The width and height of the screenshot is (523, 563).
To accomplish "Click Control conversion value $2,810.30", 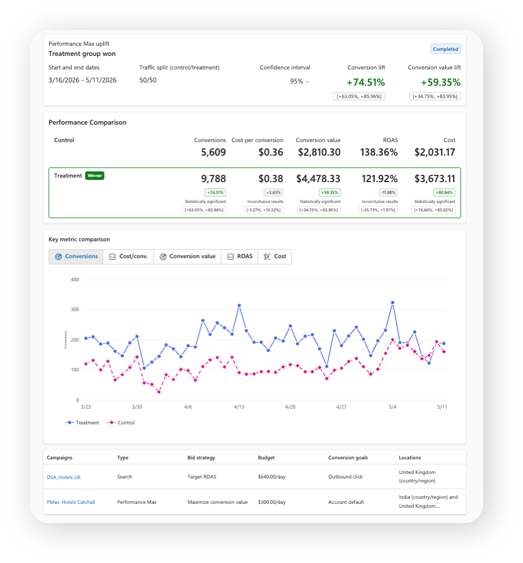I will pos(319,152).
